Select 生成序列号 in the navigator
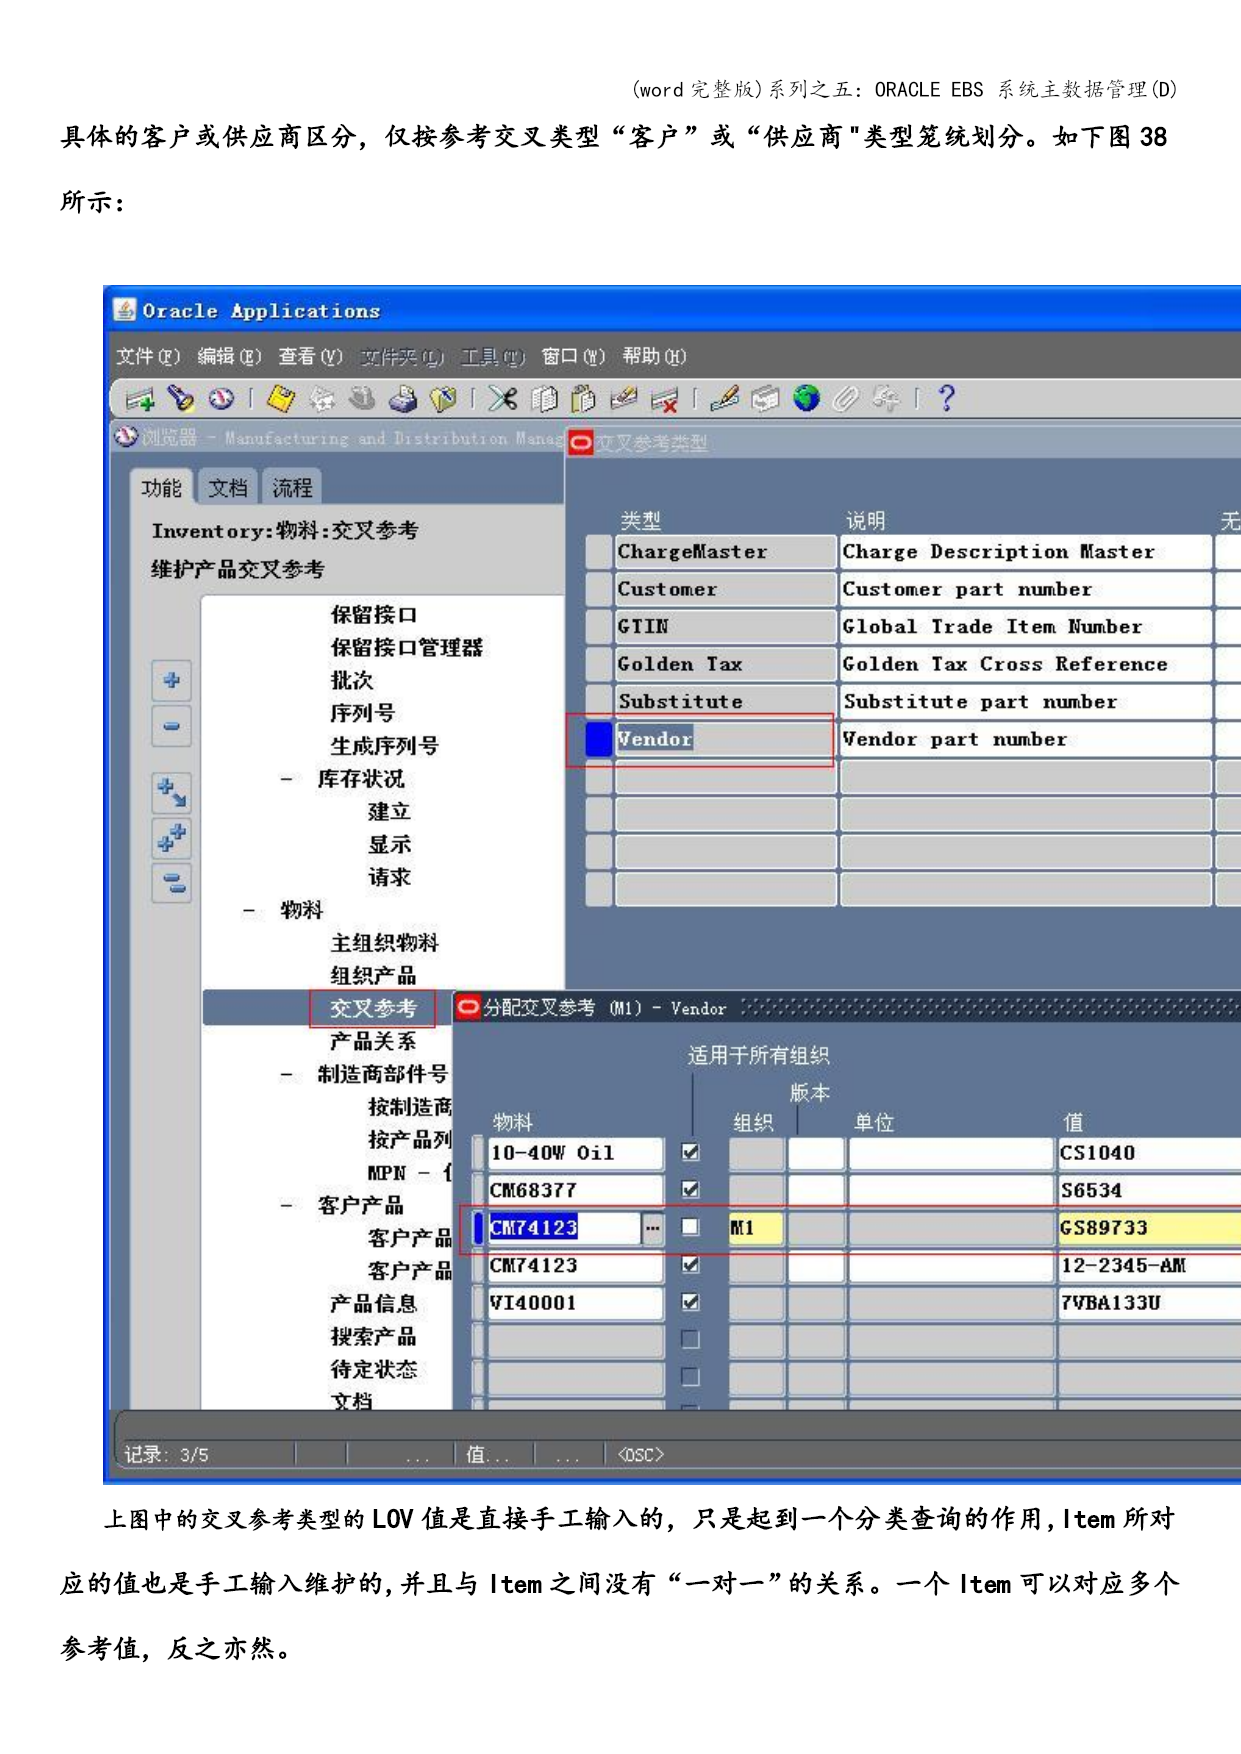The height and width of the screenshot is (1754, 1241). click(x=385, y=746)
